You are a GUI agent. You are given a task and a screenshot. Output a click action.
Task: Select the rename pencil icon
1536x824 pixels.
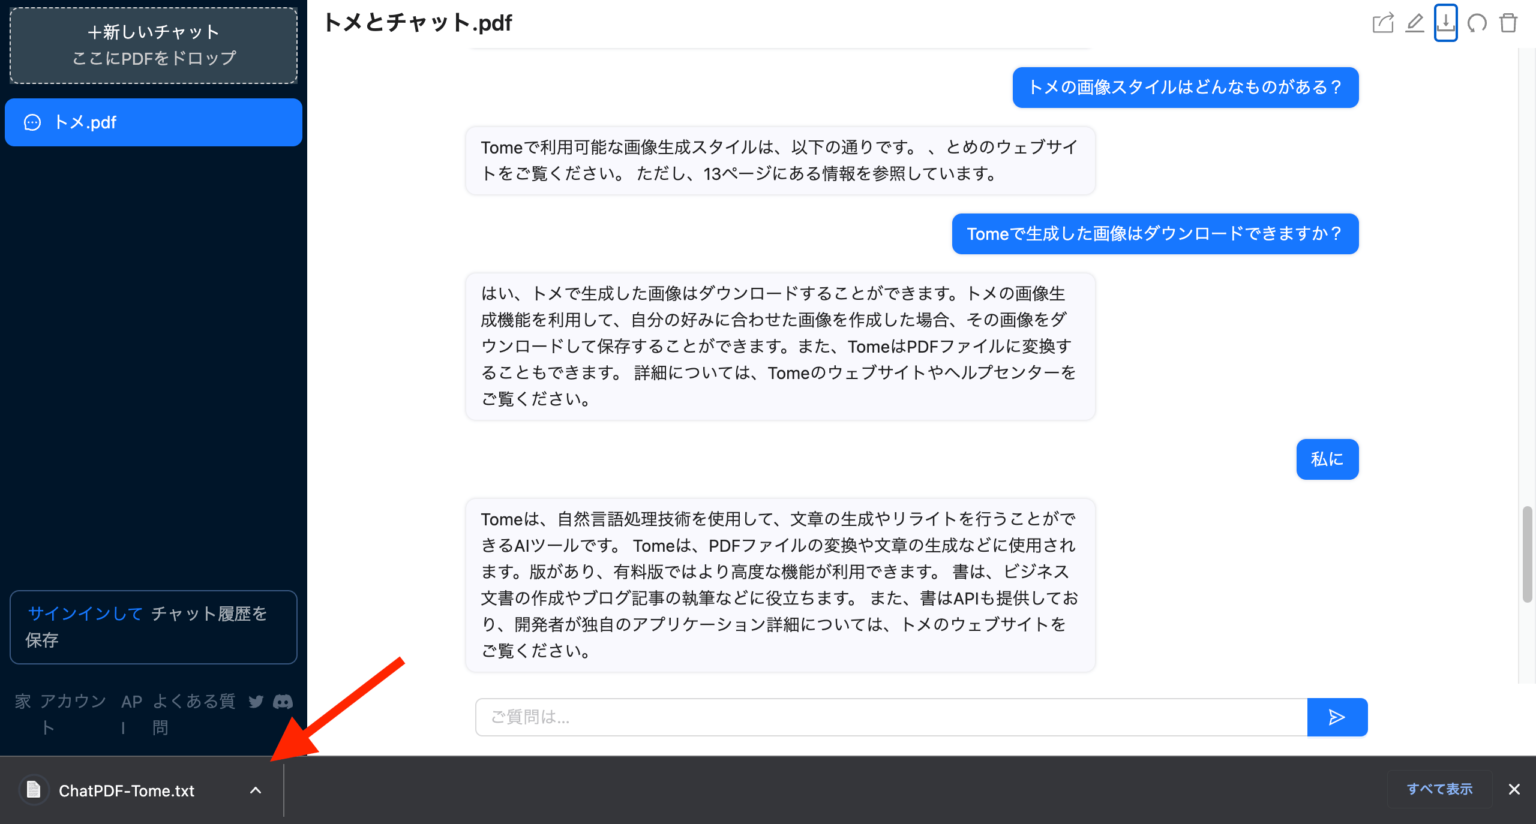pos(1414,22)
